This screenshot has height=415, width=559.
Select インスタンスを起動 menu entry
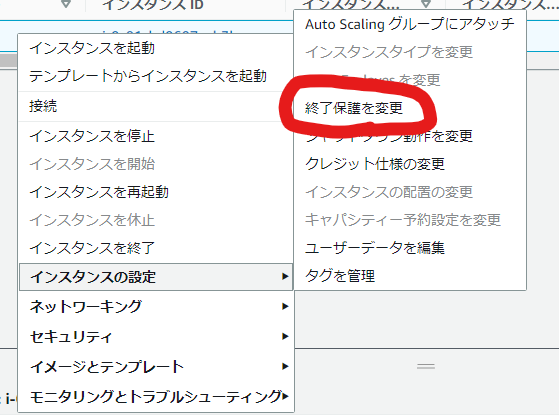click(92, 48)
